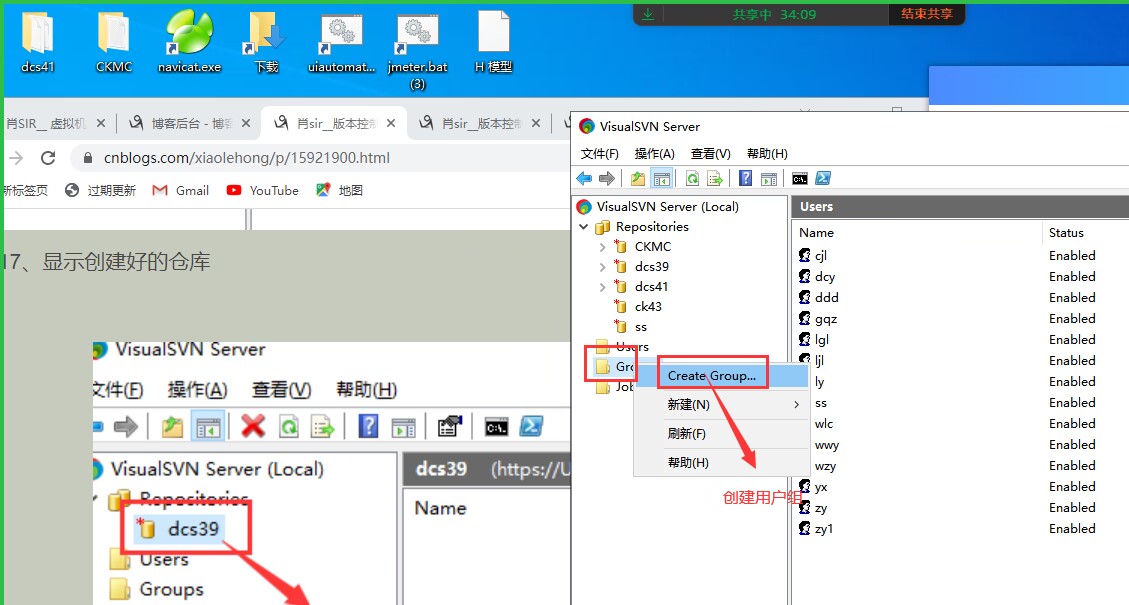Click the Refresh icon in VisualSVN toolbar

click(692, 178)
